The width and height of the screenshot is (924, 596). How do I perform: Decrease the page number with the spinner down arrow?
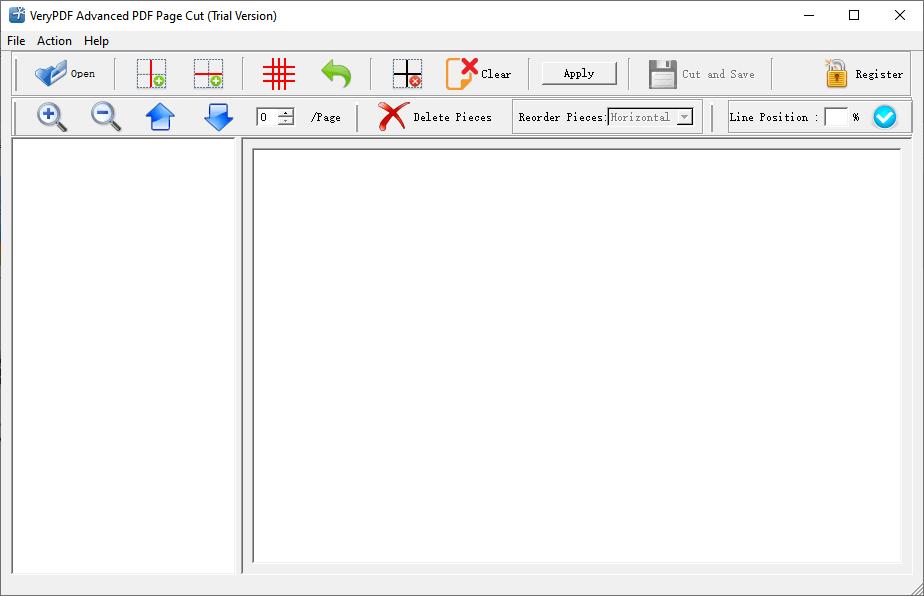286,121
